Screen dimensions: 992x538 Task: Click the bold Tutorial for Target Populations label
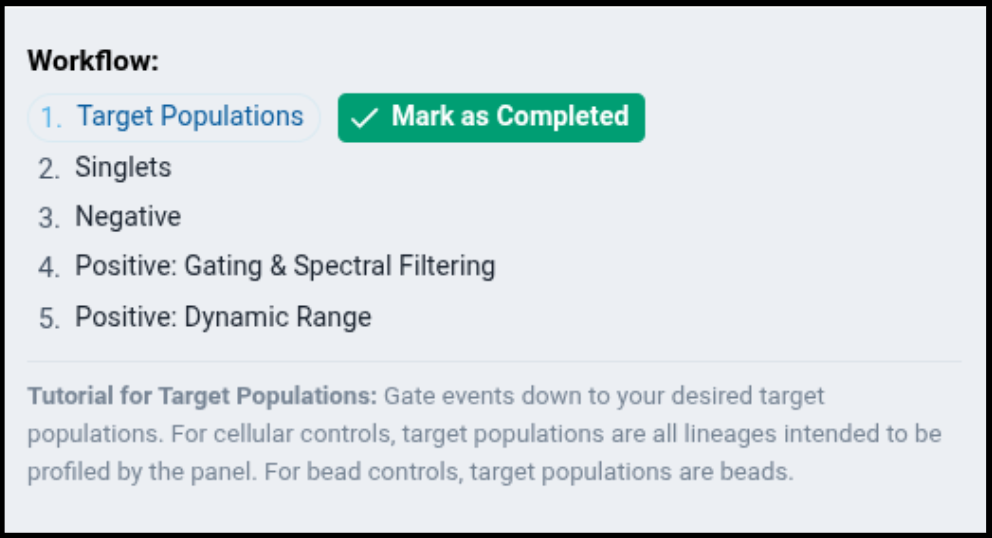[202, 396]
